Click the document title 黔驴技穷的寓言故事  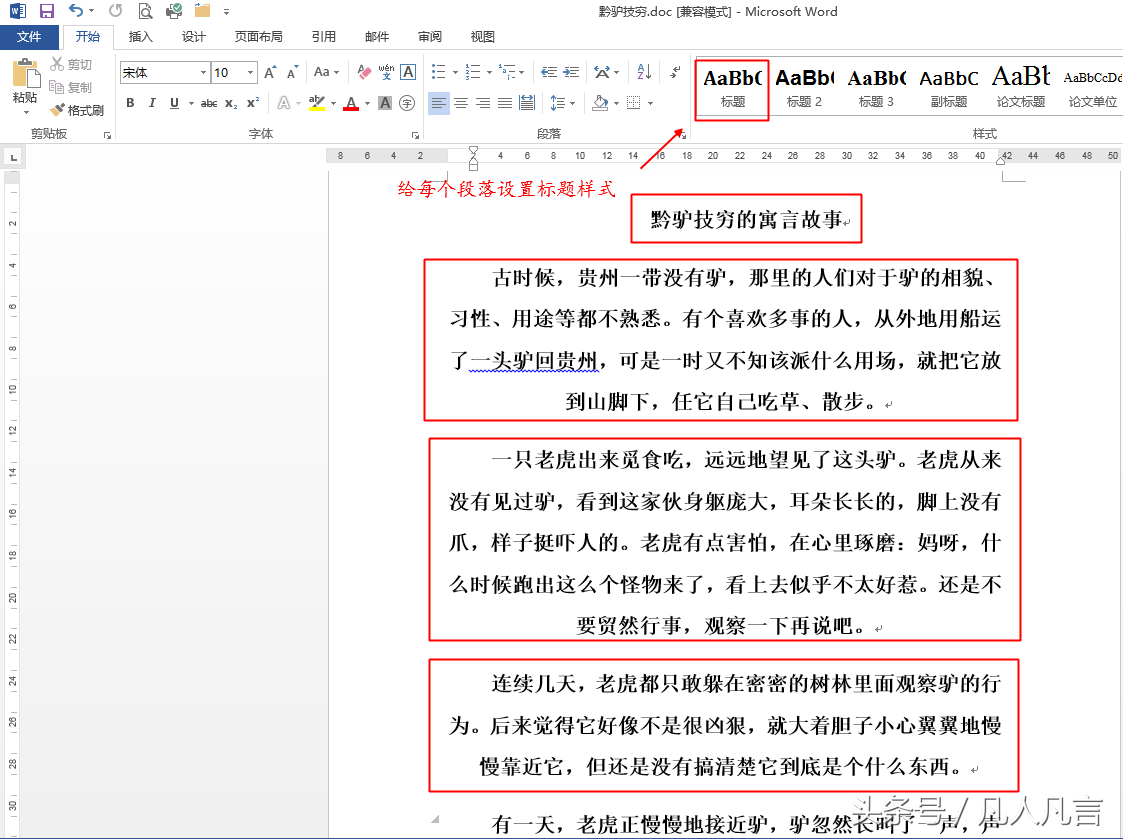coord(746,219)
